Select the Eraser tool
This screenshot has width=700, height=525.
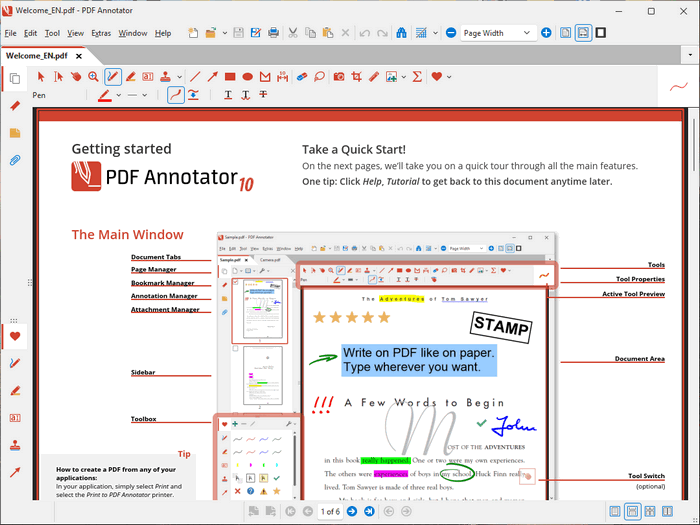pos(302,77)
